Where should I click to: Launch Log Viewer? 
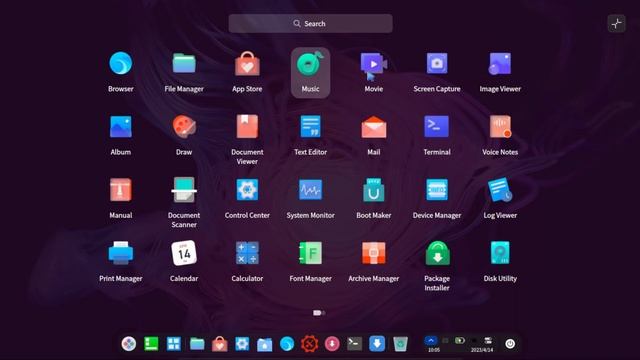tap(500, 190)
